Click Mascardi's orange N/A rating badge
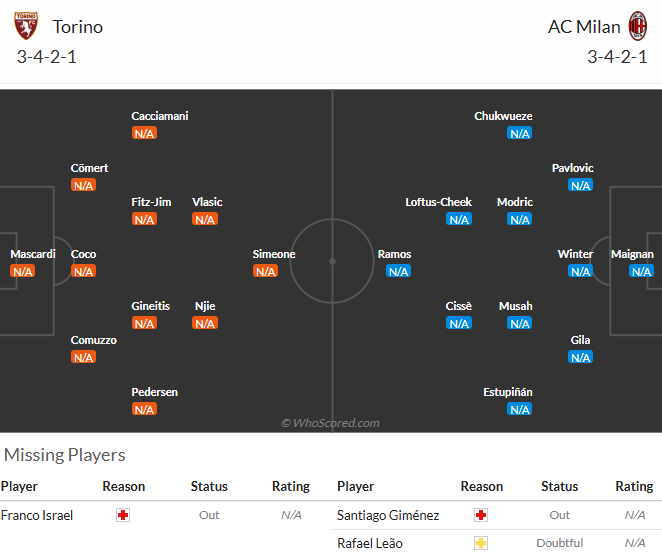 (x=22, y=271)
